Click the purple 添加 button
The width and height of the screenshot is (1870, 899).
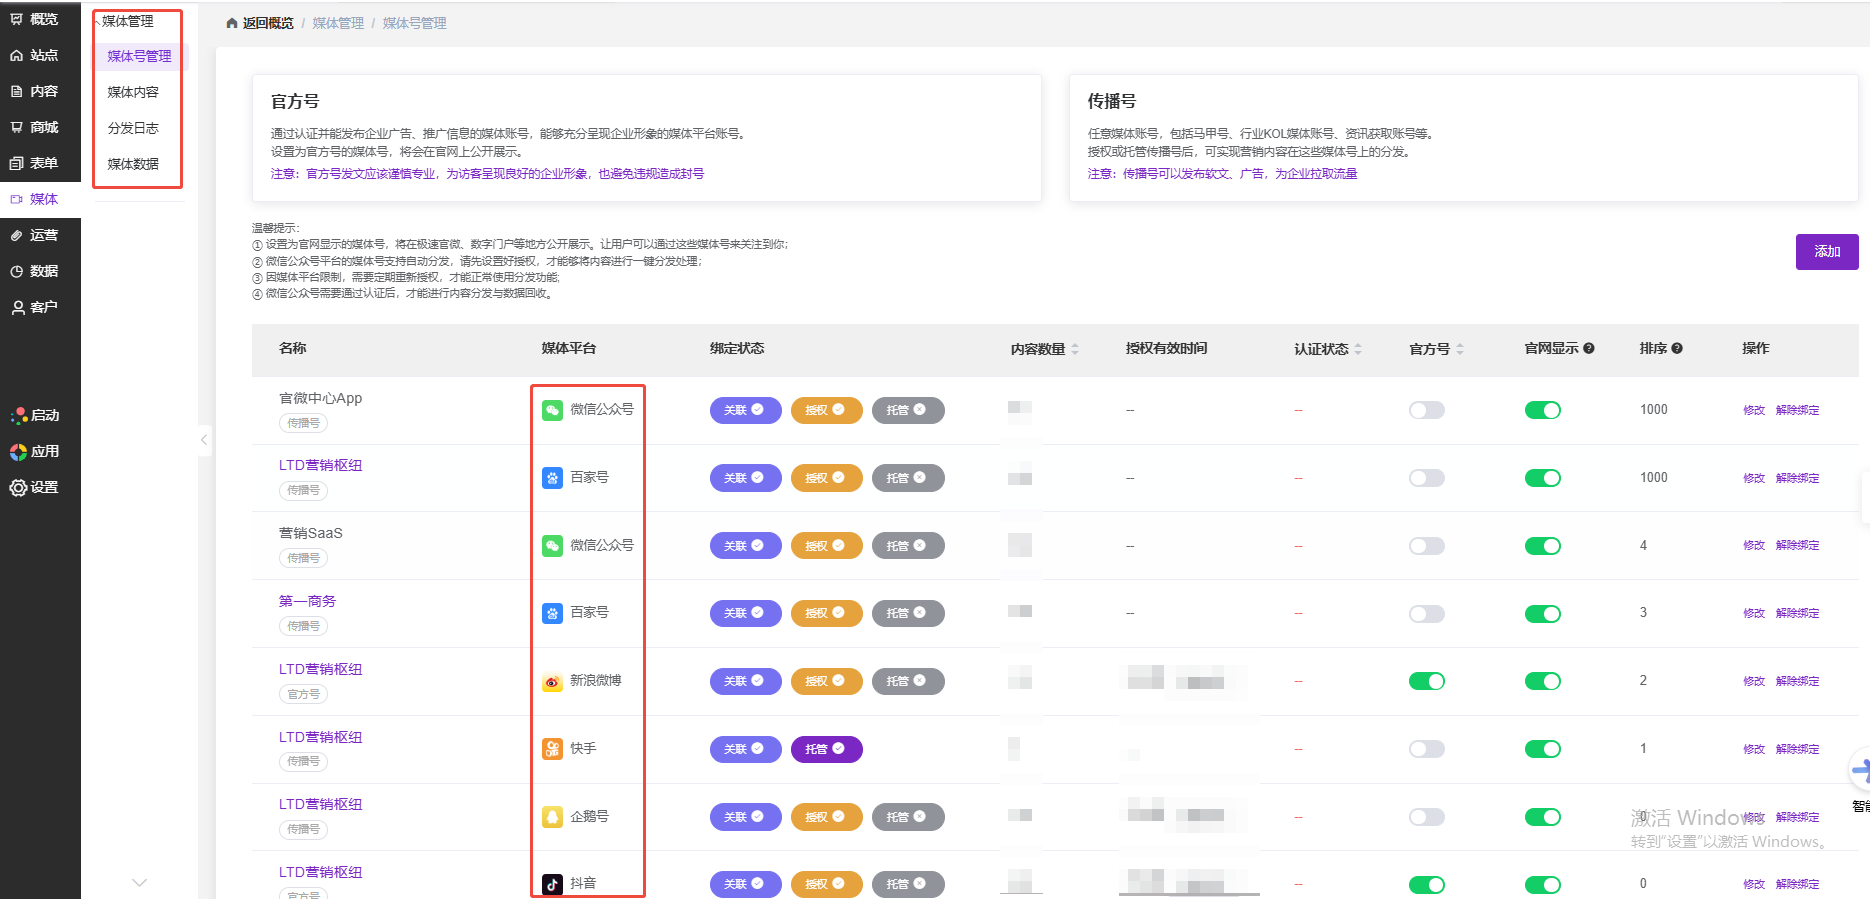1826,252
